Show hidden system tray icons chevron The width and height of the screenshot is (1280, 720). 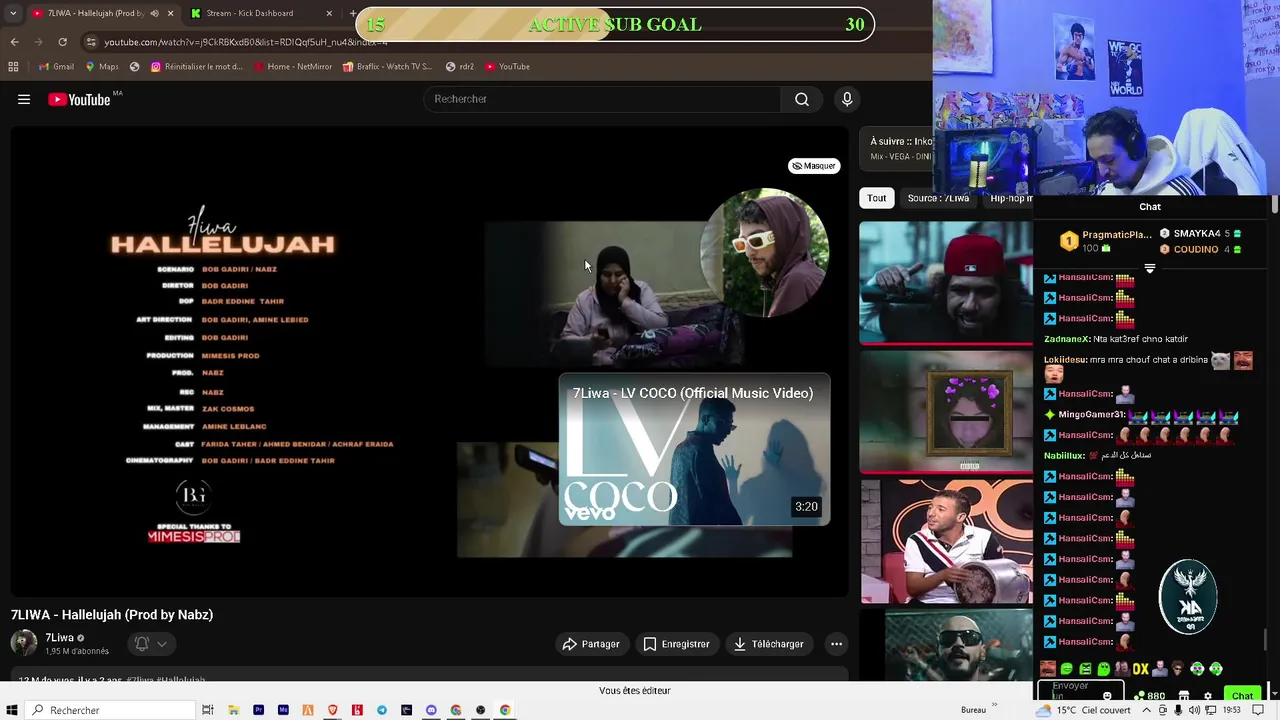click(x=1147, y=710)
